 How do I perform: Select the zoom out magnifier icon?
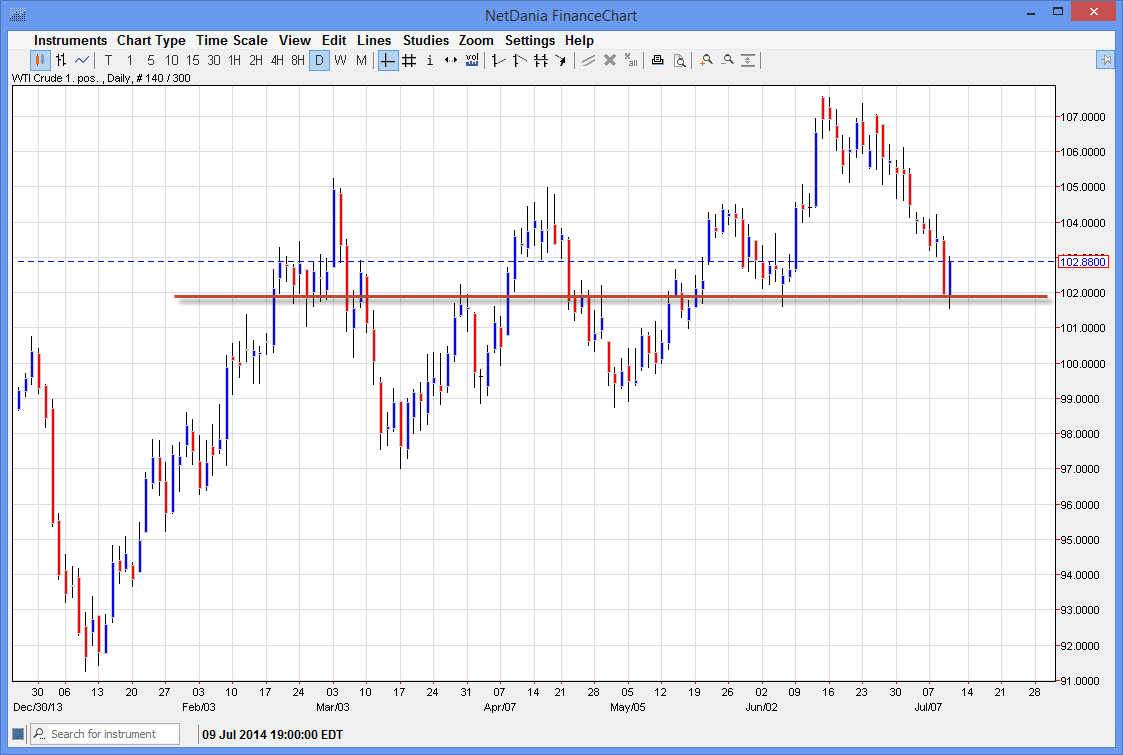tap(729, 60)
